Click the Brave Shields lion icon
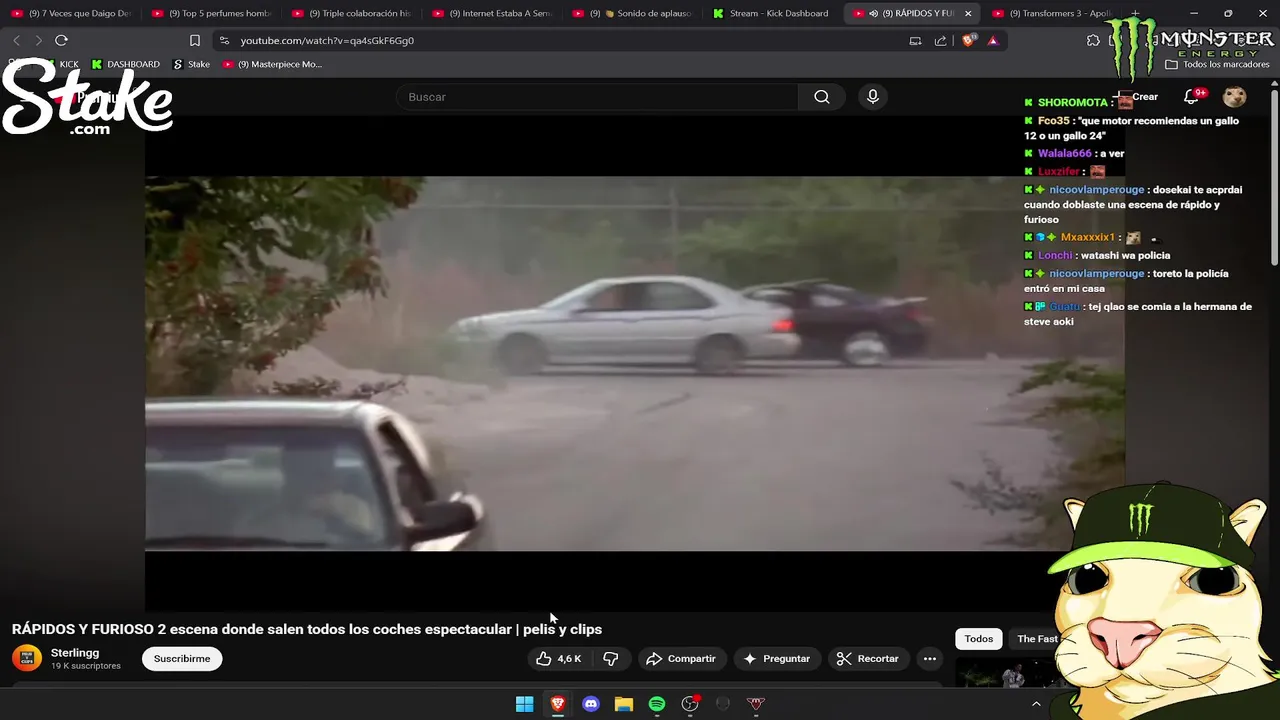This screenshot has width=1280, height=720. [967, 40]
